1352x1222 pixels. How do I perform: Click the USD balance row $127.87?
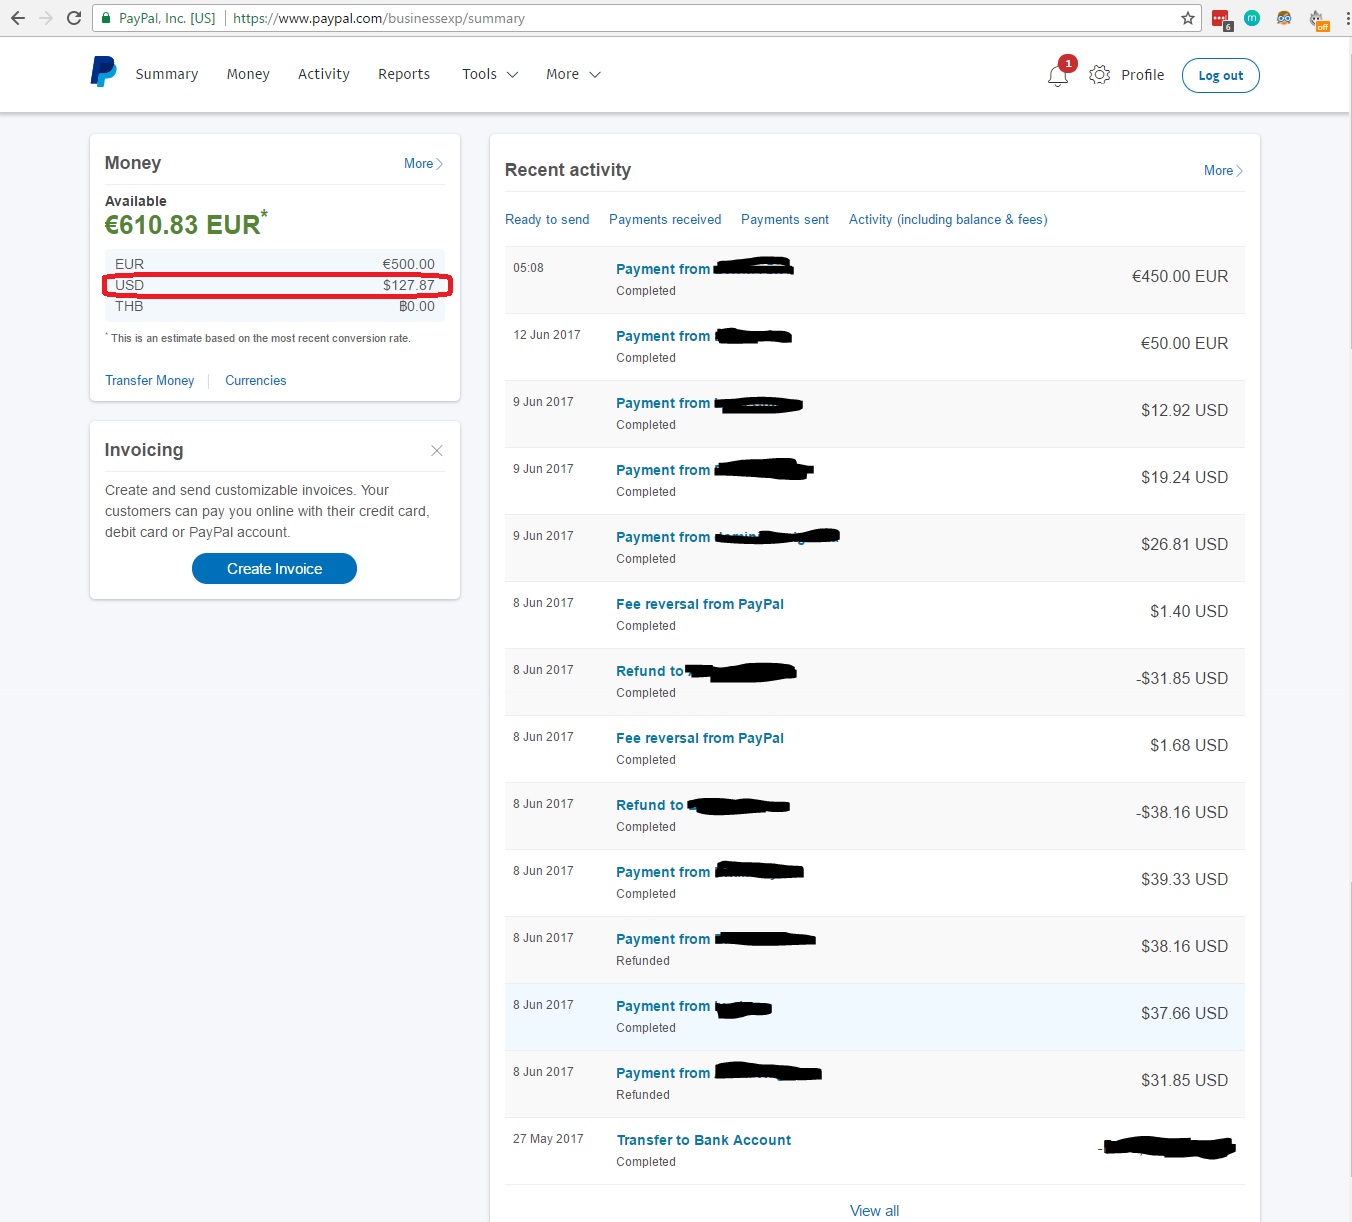pos(275,285)
